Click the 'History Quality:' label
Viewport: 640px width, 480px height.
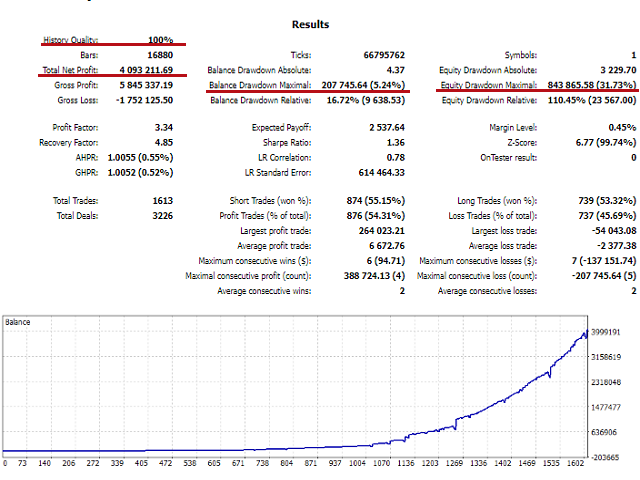[71, 40]
